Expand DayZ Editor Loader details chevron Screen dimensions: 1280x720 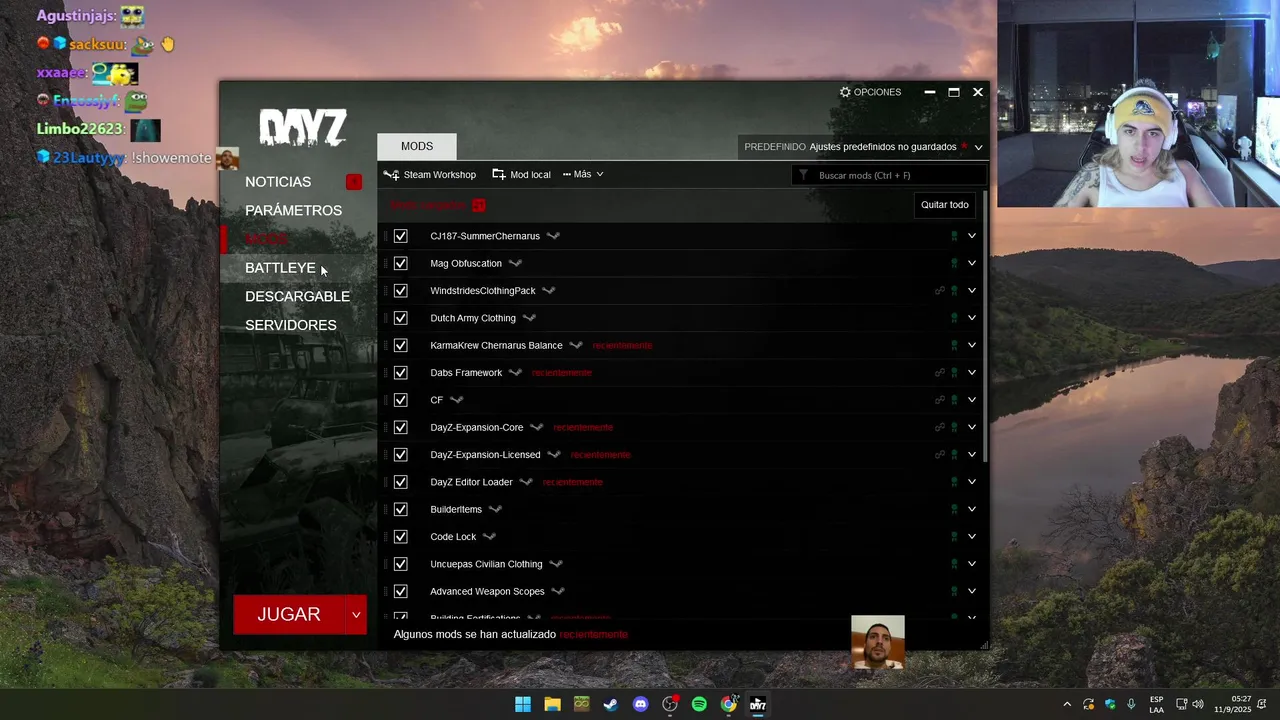coord(971,482)
